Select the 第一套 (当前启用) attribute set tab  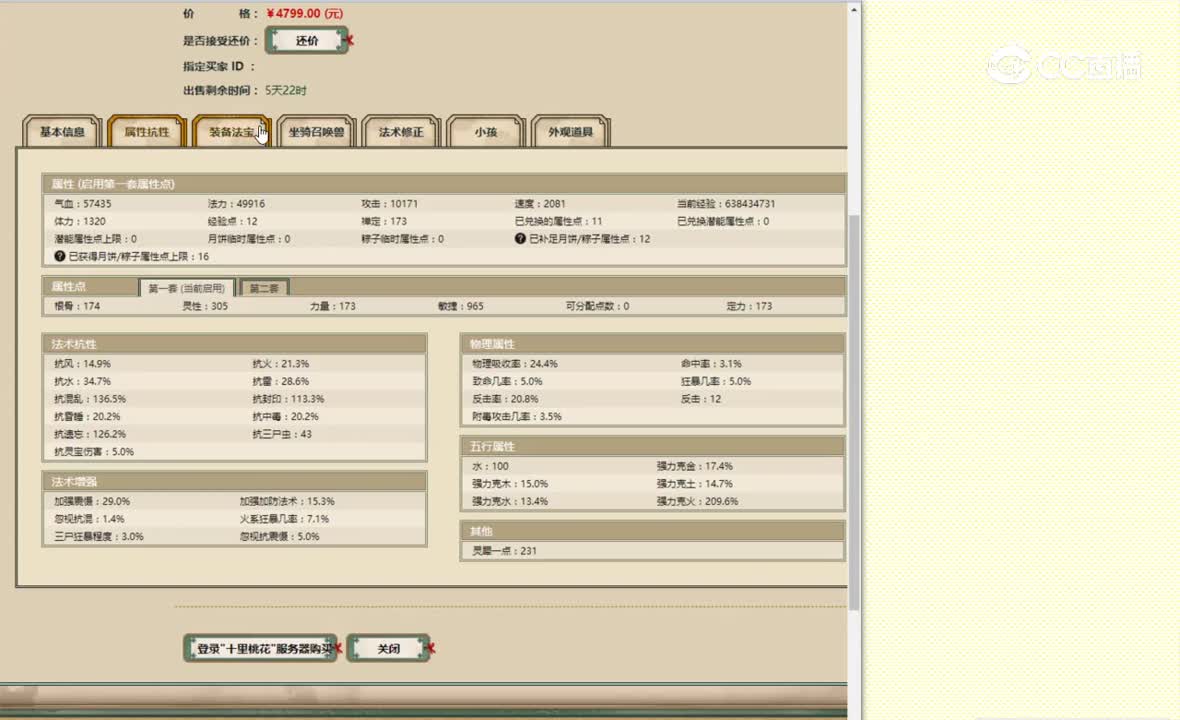pyautogui.click(x=187, y=288)
